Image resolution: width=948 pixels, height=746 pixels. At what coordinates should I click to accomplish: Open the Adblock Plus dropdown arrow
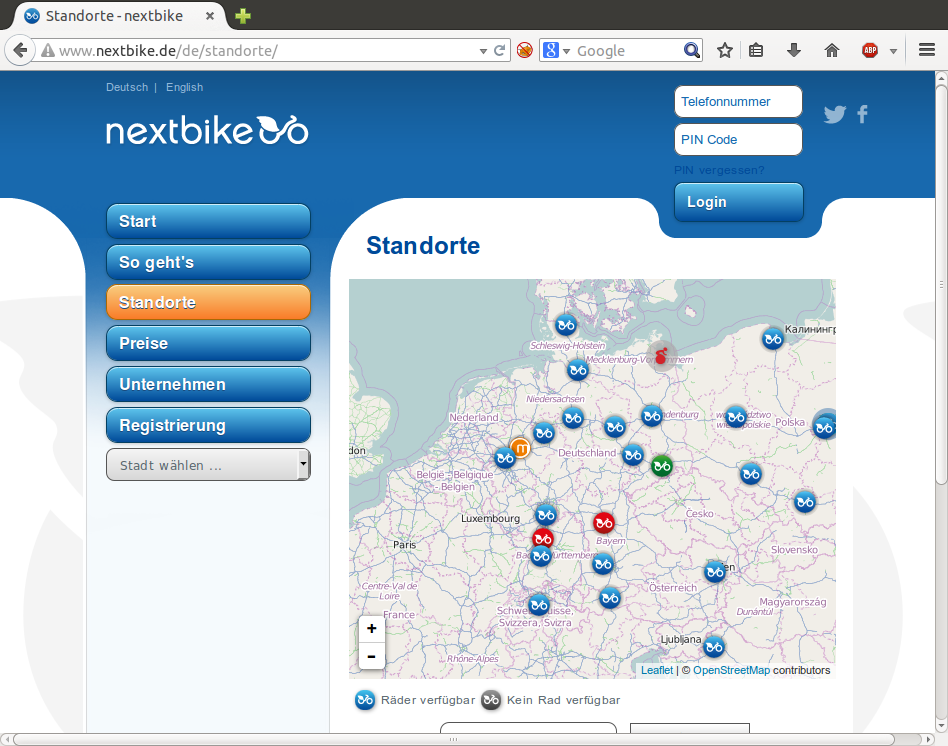point(893,51)
